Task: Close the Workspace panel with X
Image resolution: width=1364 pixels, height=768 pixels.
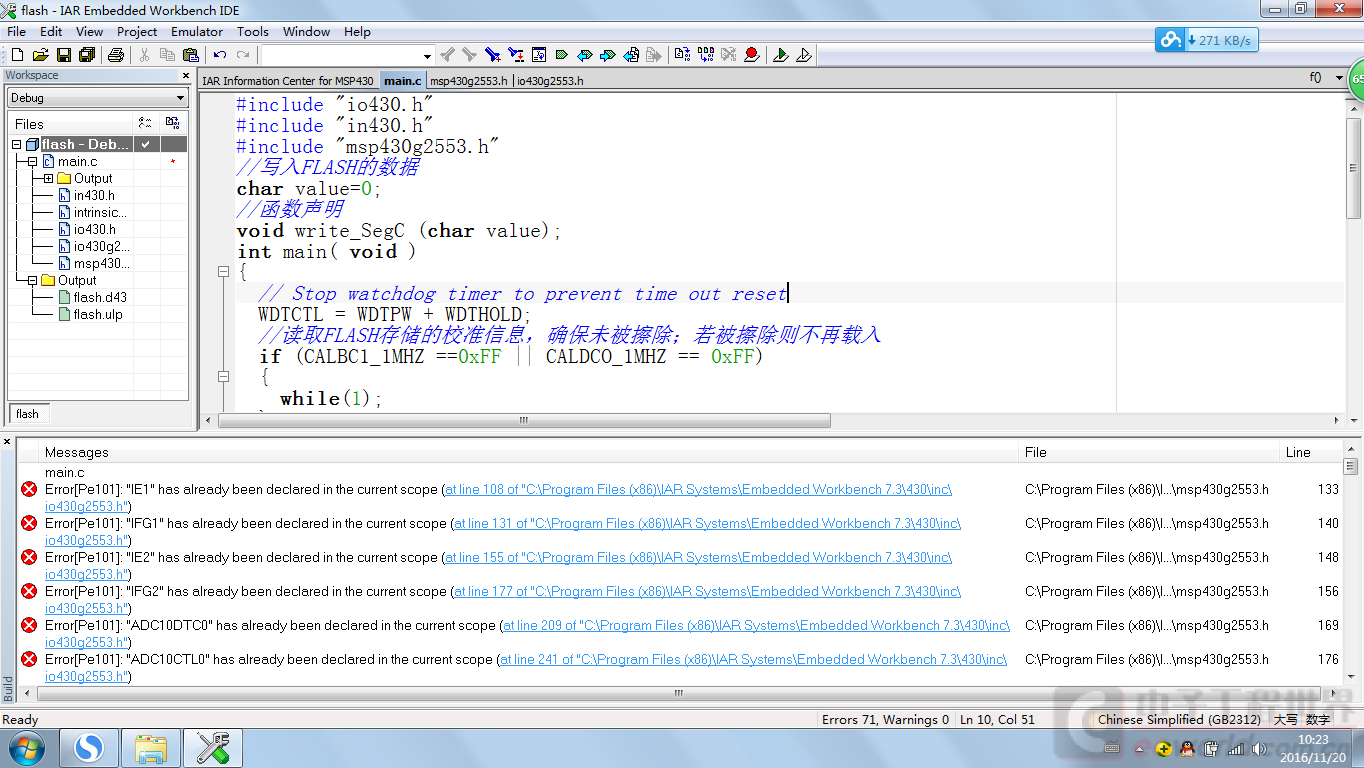Action: [x=185, y=75]
